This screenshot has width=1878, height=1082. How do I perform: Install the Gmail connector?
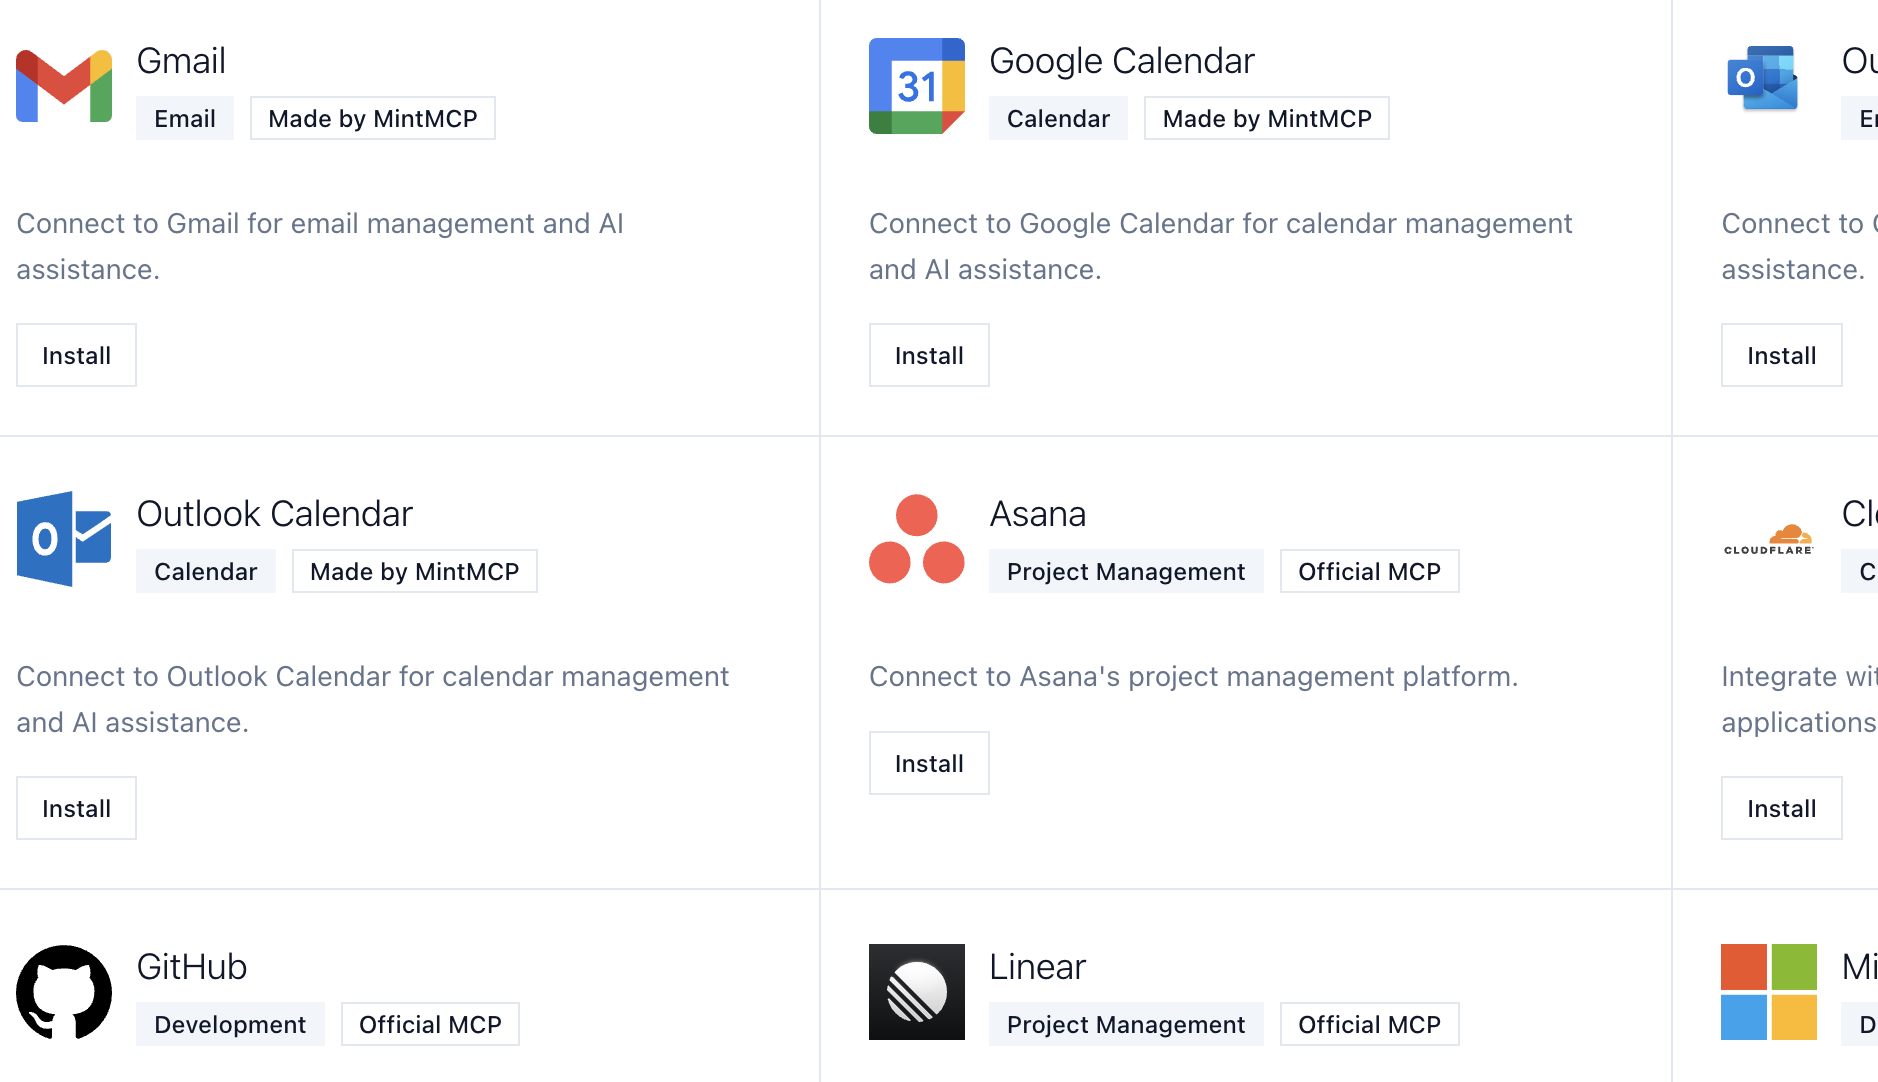[x=76, y=355]
